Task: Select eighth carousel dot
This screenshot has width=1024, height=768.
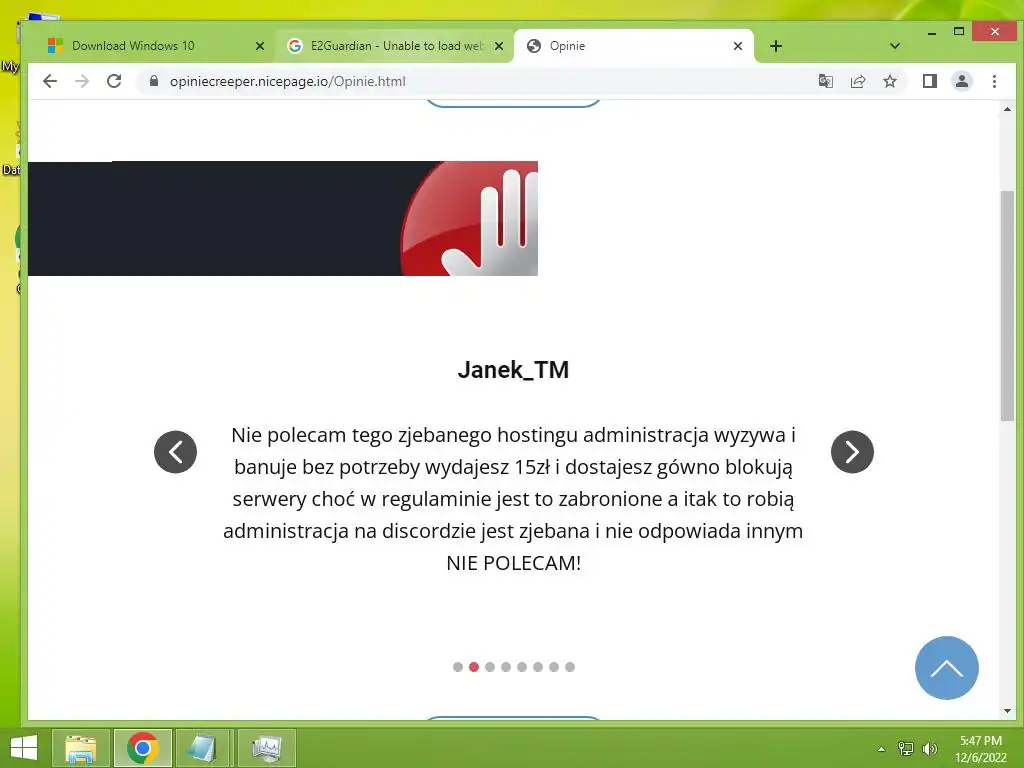Action: (569, 667)
